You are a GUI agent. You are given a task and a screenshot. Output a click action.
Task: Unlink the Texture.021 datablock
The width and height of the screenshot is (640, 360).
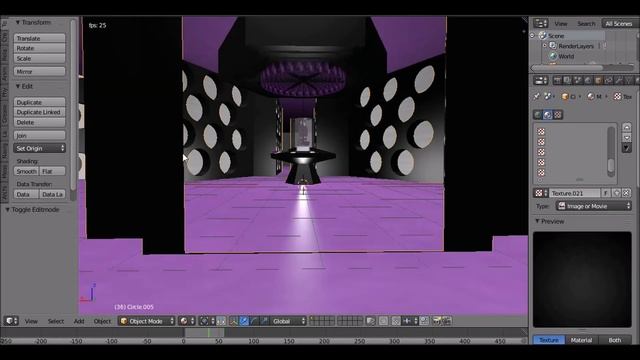(x=627, y=193)
